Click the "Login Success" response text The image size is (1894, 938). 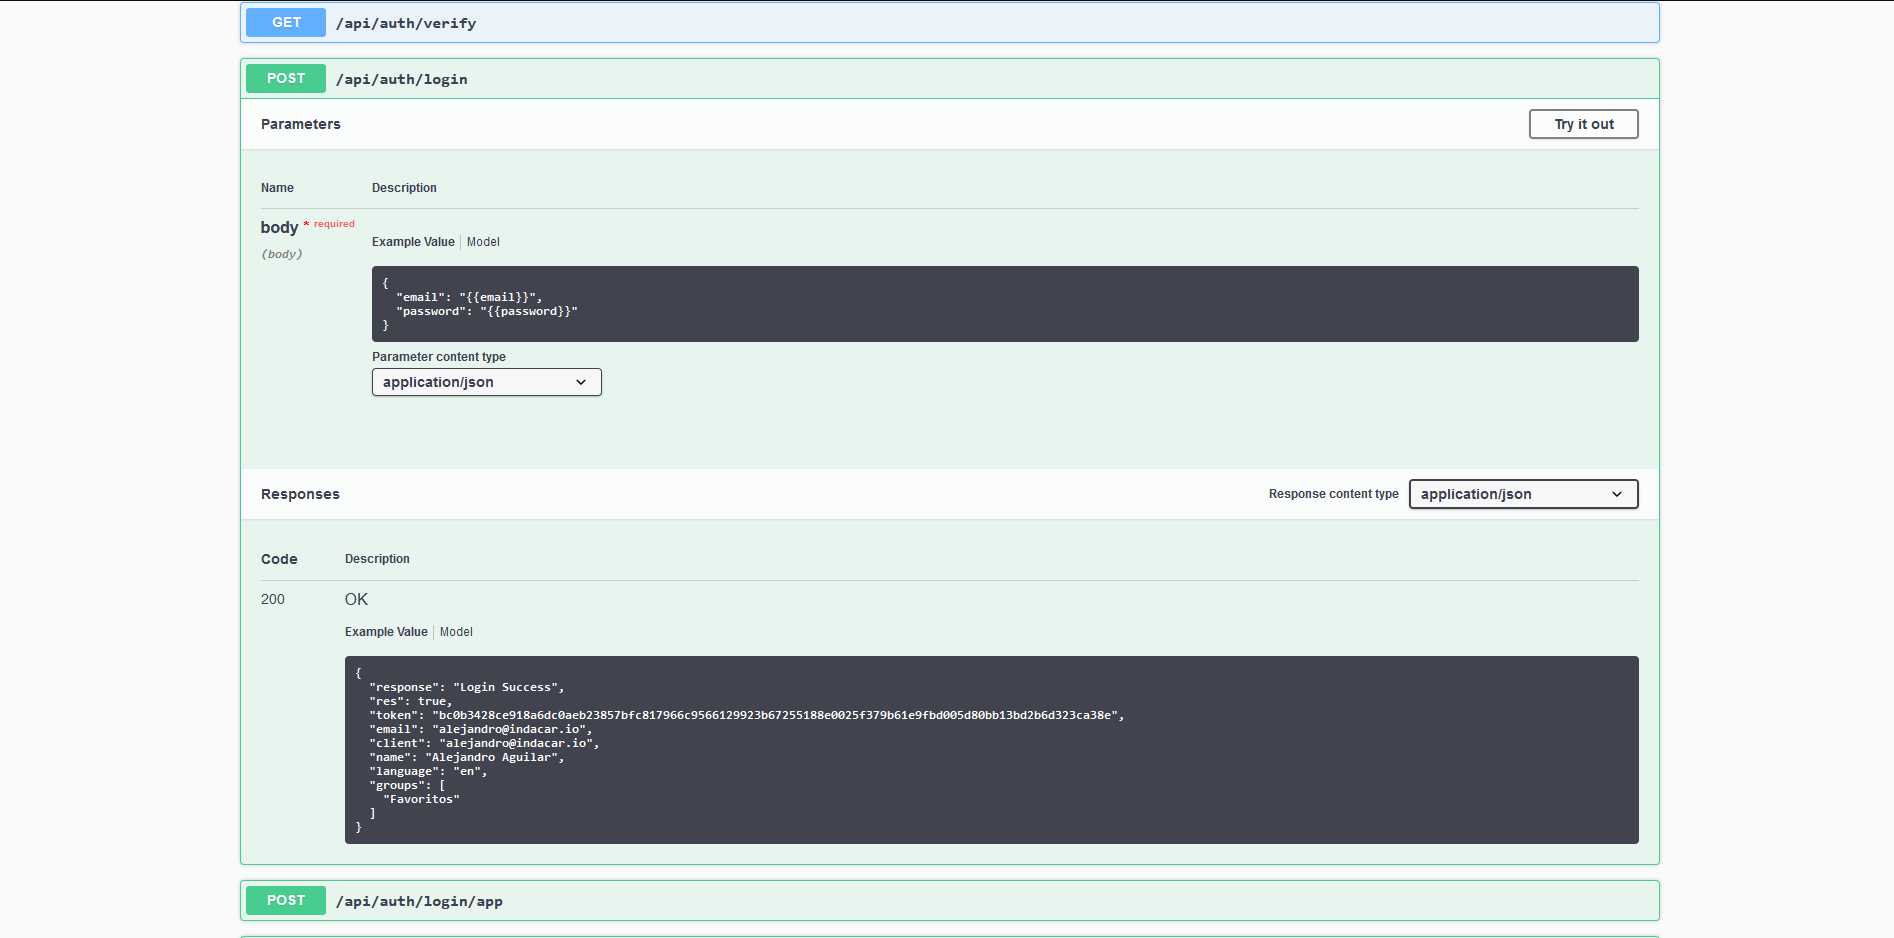pyautogui.click(x=505, y=687)
